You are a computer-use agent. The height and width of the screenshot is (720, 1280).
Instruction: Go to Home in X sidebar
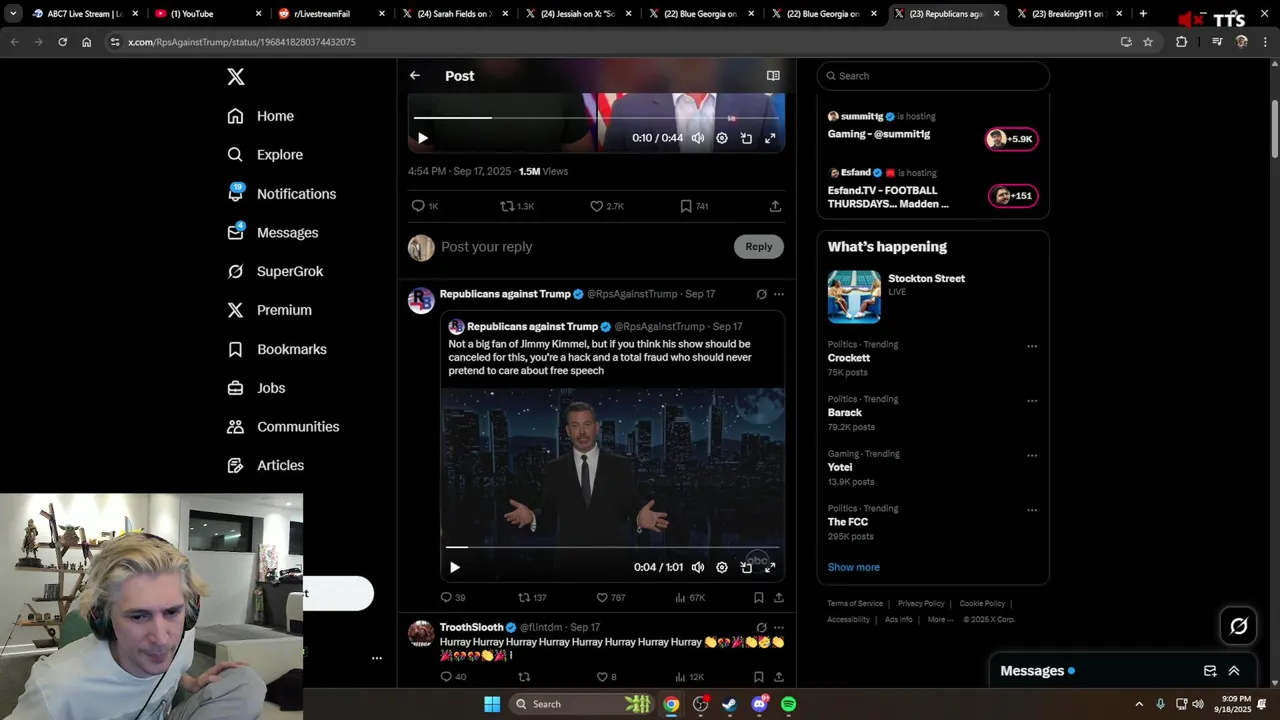[x=261, y=116]
